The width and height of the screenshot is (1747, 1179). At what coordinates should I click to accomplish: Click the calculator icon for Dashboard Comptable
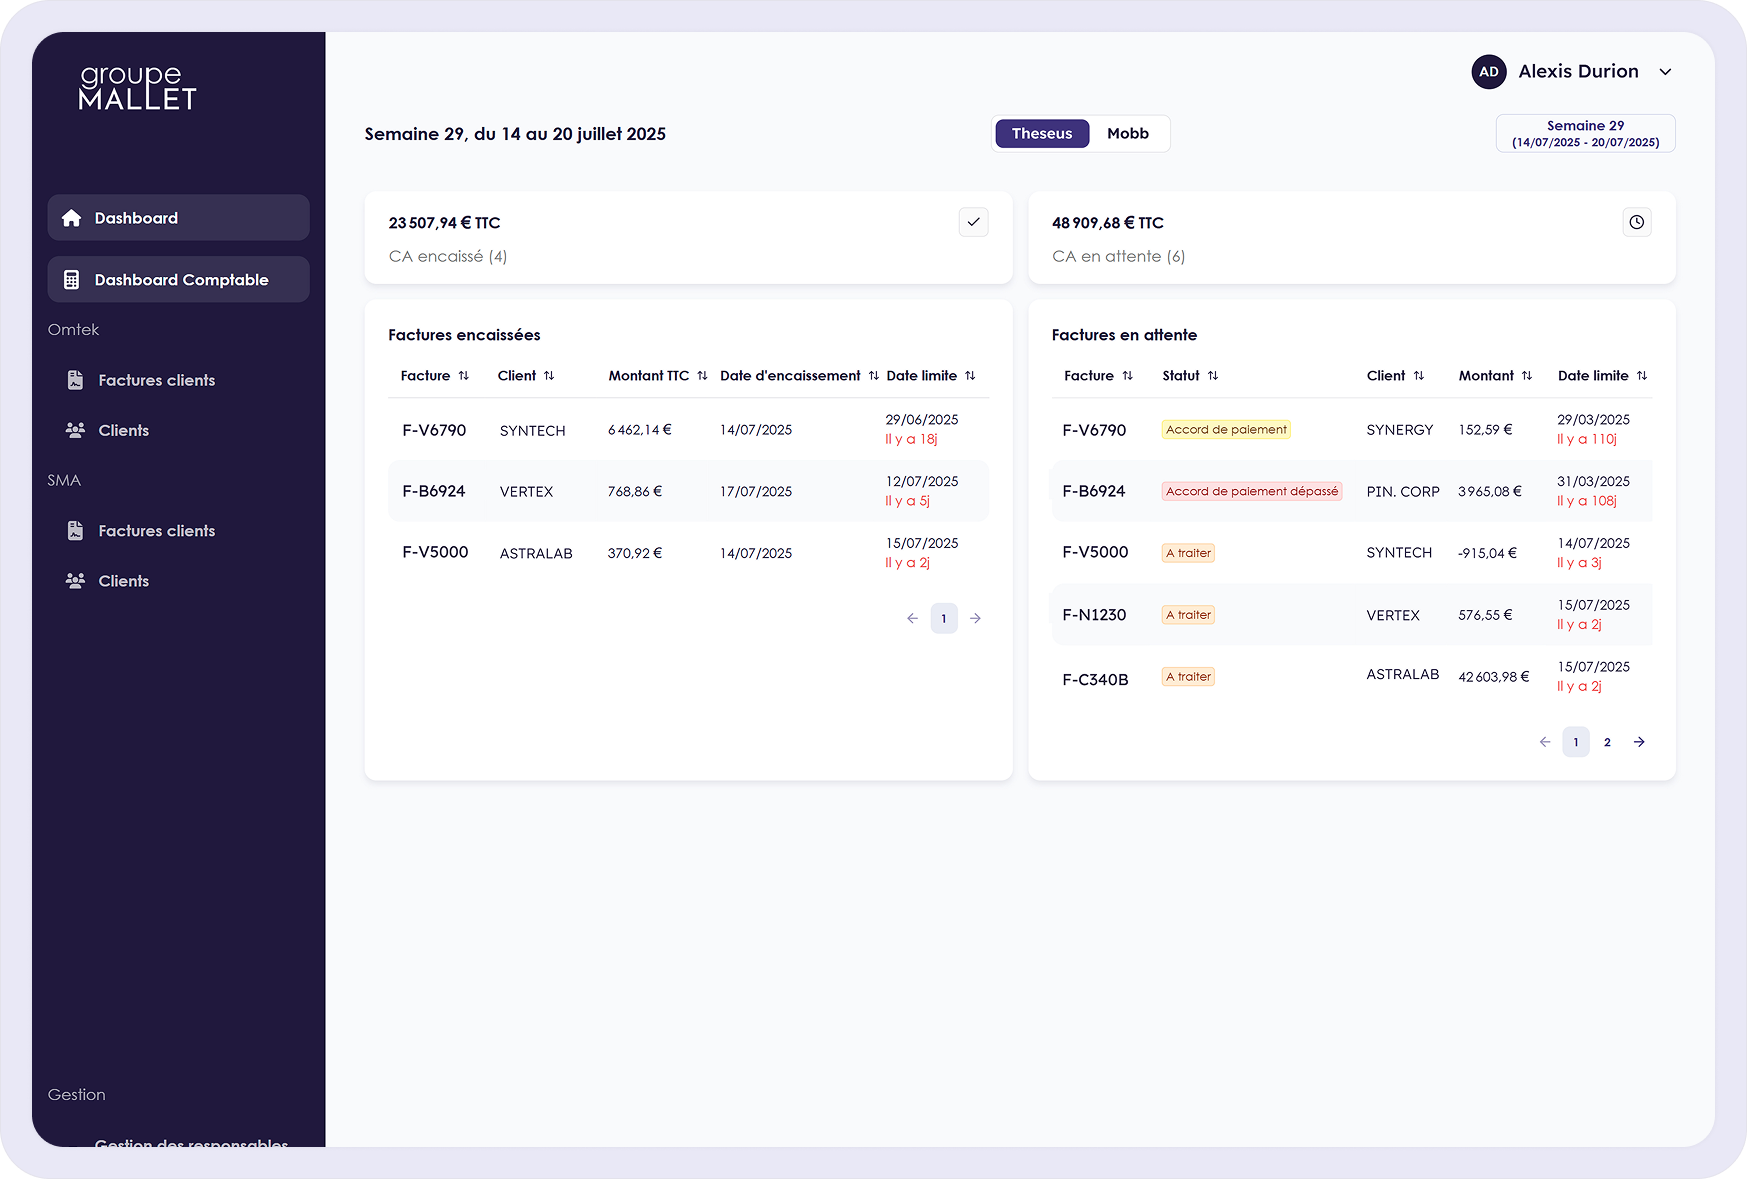pos(71,280)
